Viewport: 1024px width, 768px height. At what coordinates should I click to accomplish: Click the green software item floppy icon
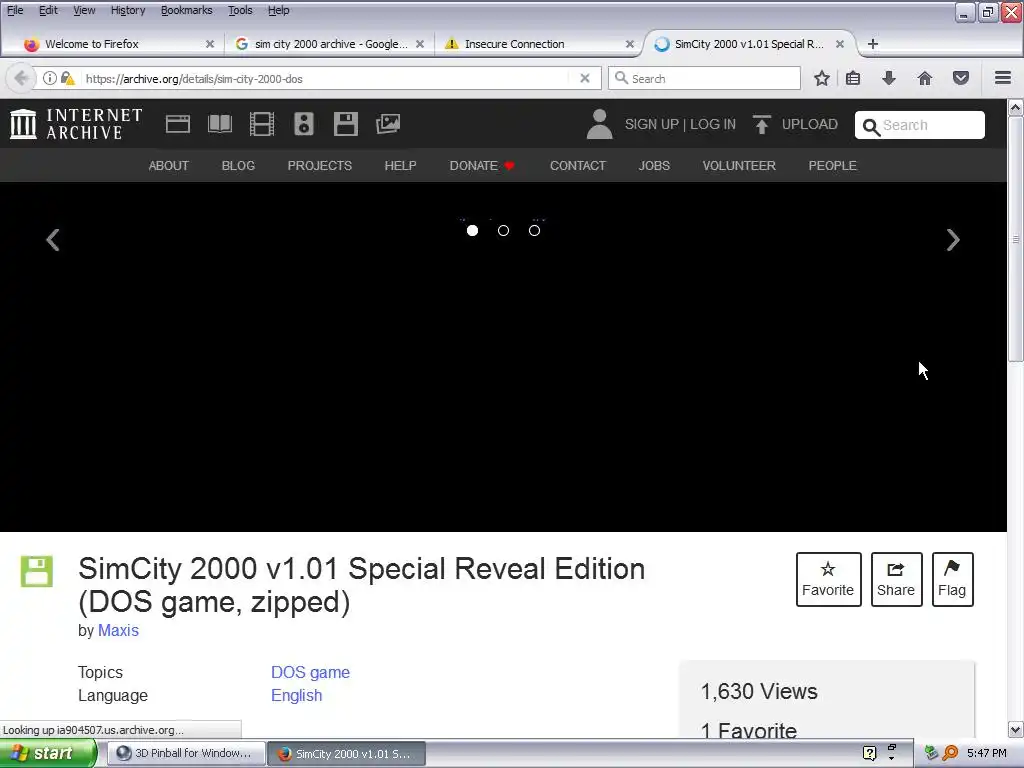point(37,571)
